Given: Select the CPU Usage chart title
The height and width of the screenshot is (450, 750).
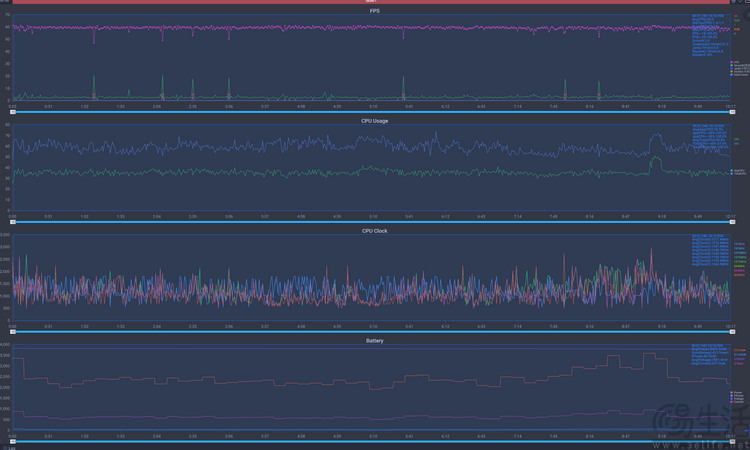Looking at the screenshot, I should click(x=375, y=121).
